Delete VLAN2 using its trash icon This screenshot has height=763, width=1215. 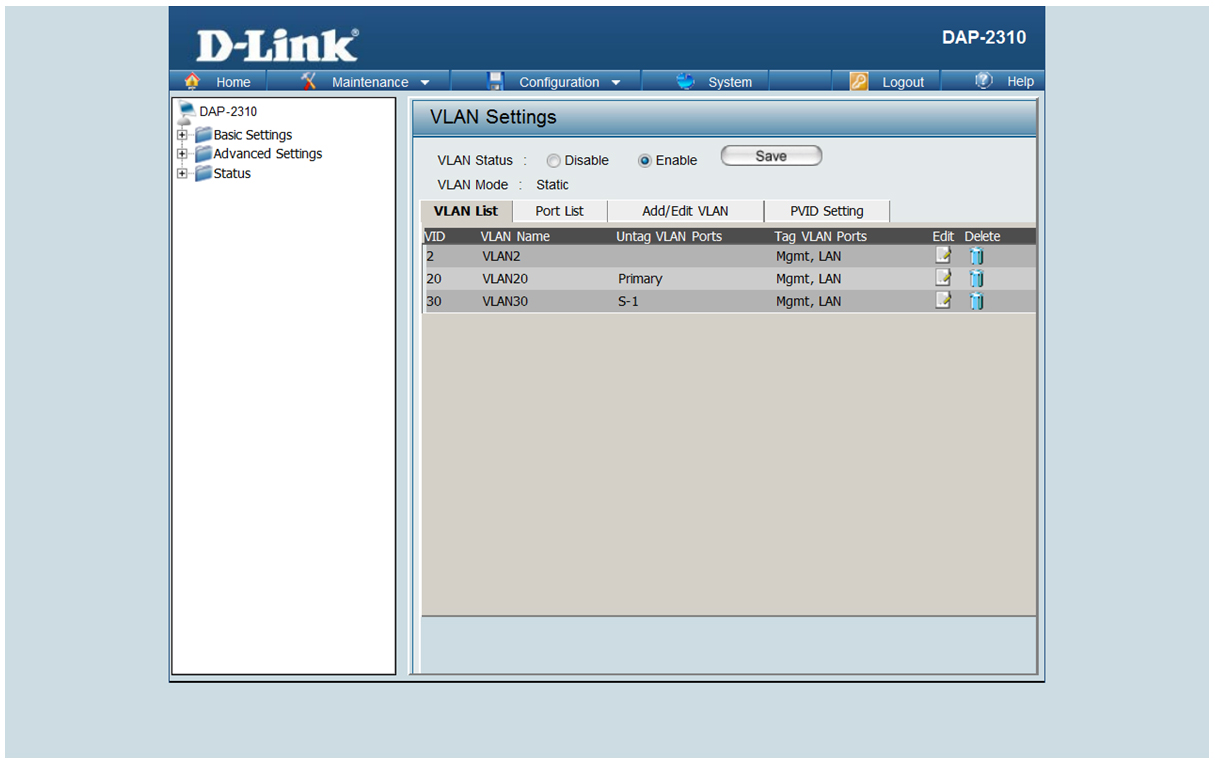[977, 256]
